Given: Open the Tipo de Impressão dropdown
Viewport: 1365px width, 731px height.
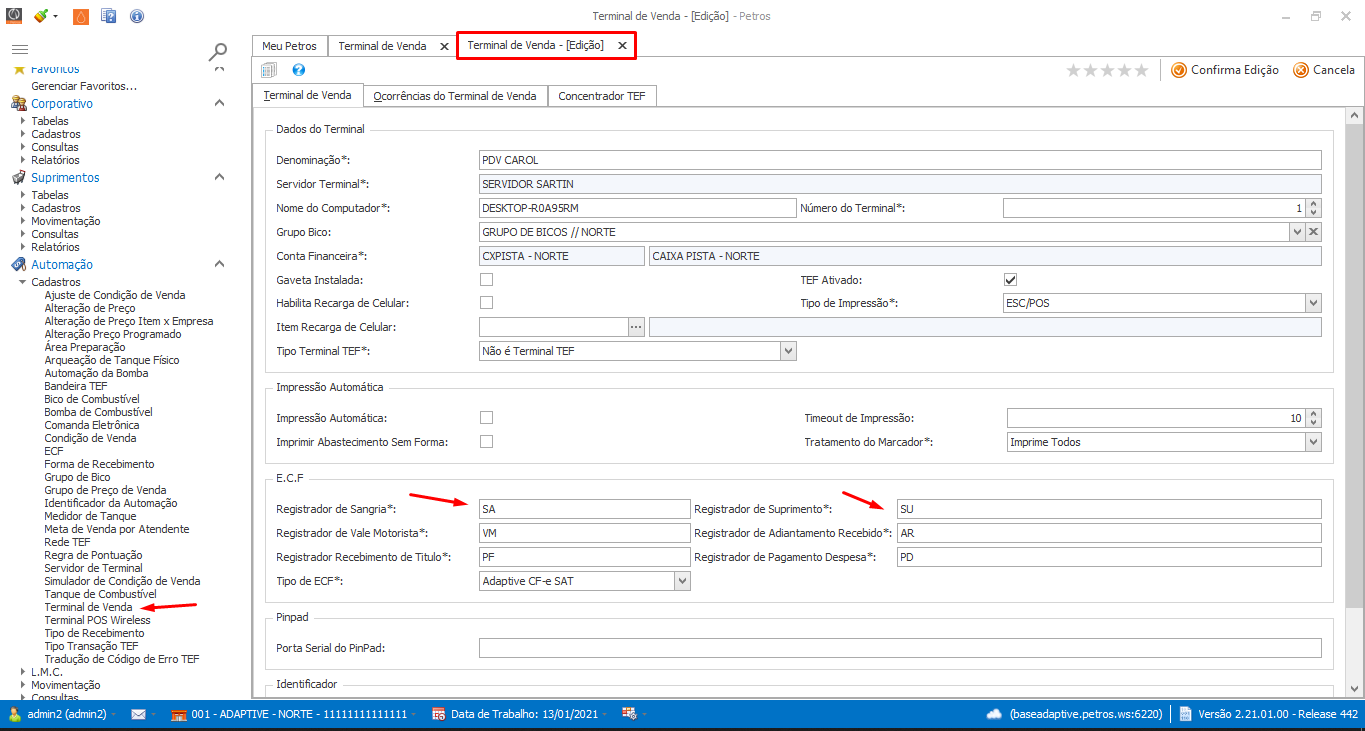Looking at the screenshot, I should [1313, 303].
